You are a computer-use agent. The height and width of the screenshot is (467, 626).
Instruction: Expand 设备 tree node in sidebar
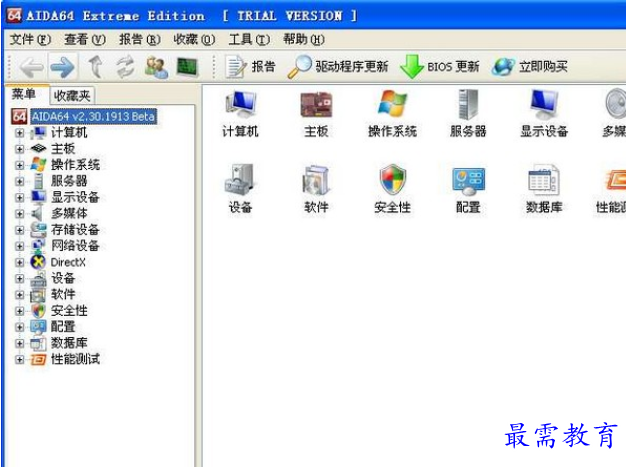tap(19, 278)
